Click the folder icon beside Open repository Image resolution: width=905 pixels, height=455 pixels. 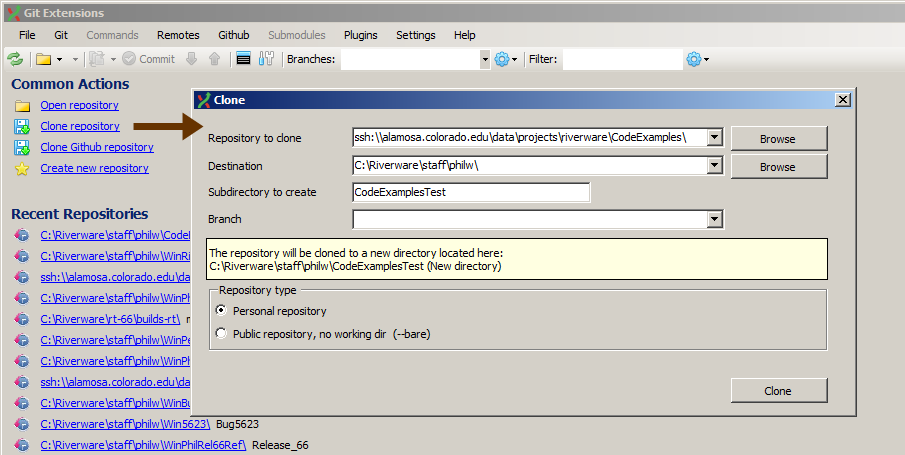23,106
